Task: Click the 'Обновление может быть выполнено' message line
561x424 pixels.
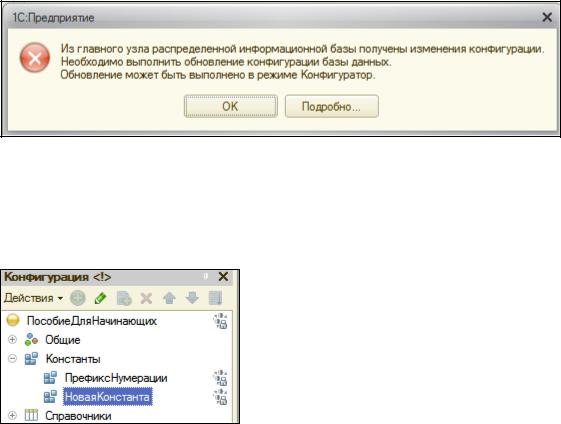Action: tap(218, 75)
